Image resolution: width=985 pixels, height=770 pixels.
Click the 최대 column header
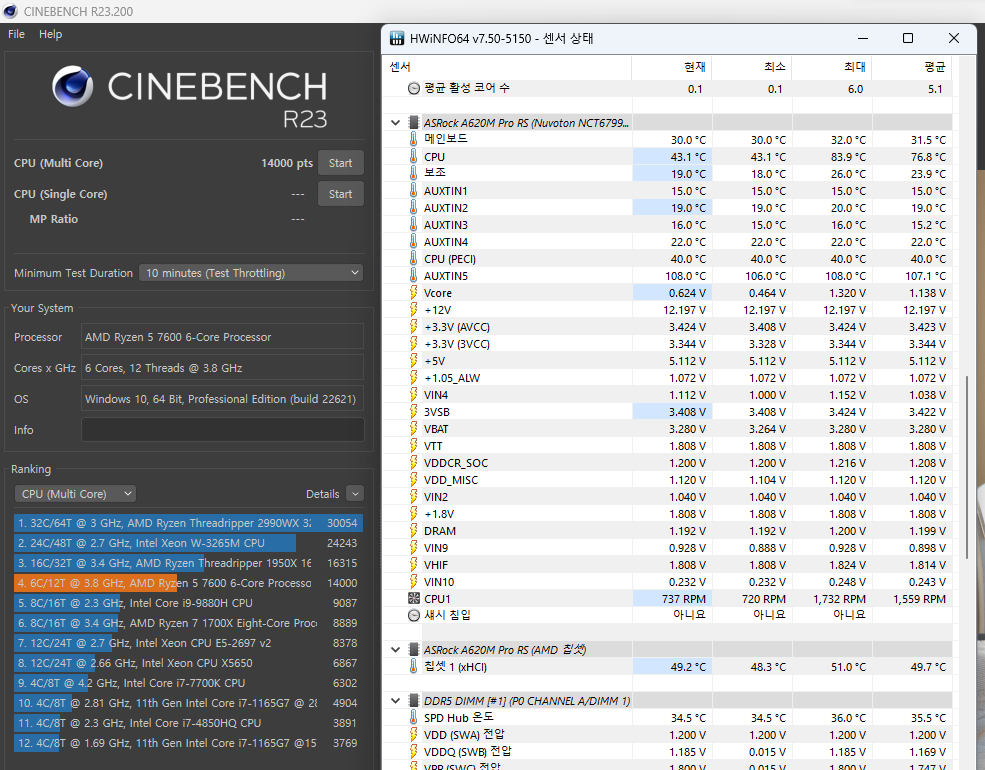tap(832, 67)
